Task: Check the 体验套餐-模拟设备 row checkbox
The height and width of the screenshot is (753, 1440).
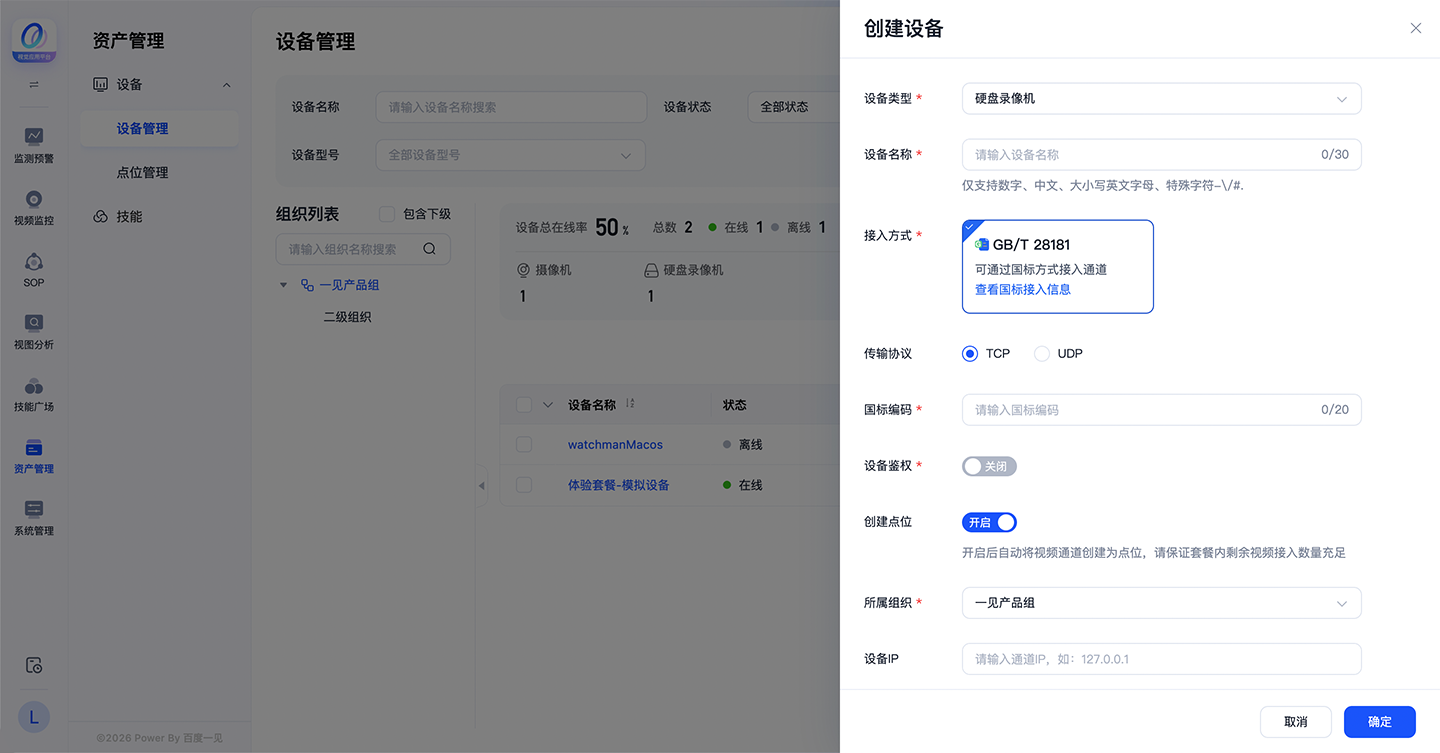Action: (x=524, y=485)
